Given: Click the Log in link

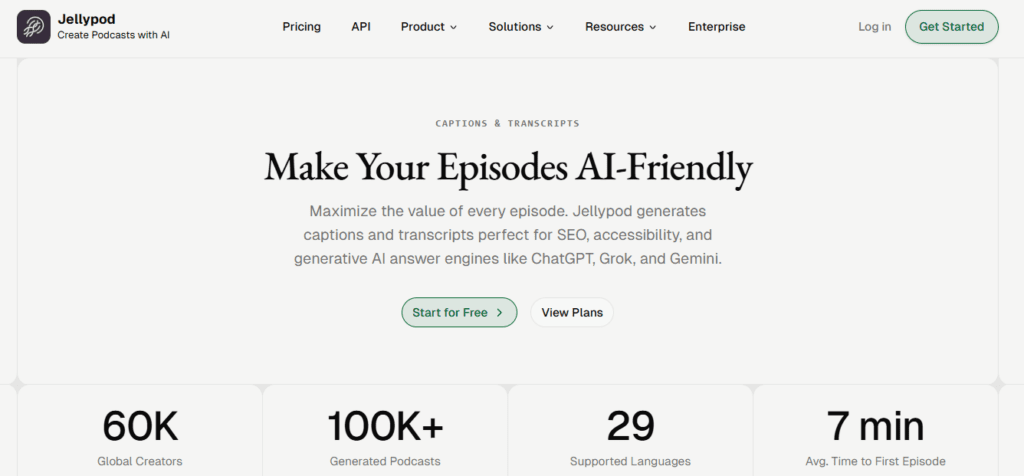Looking at the screenshot, I should coord(874,27).
